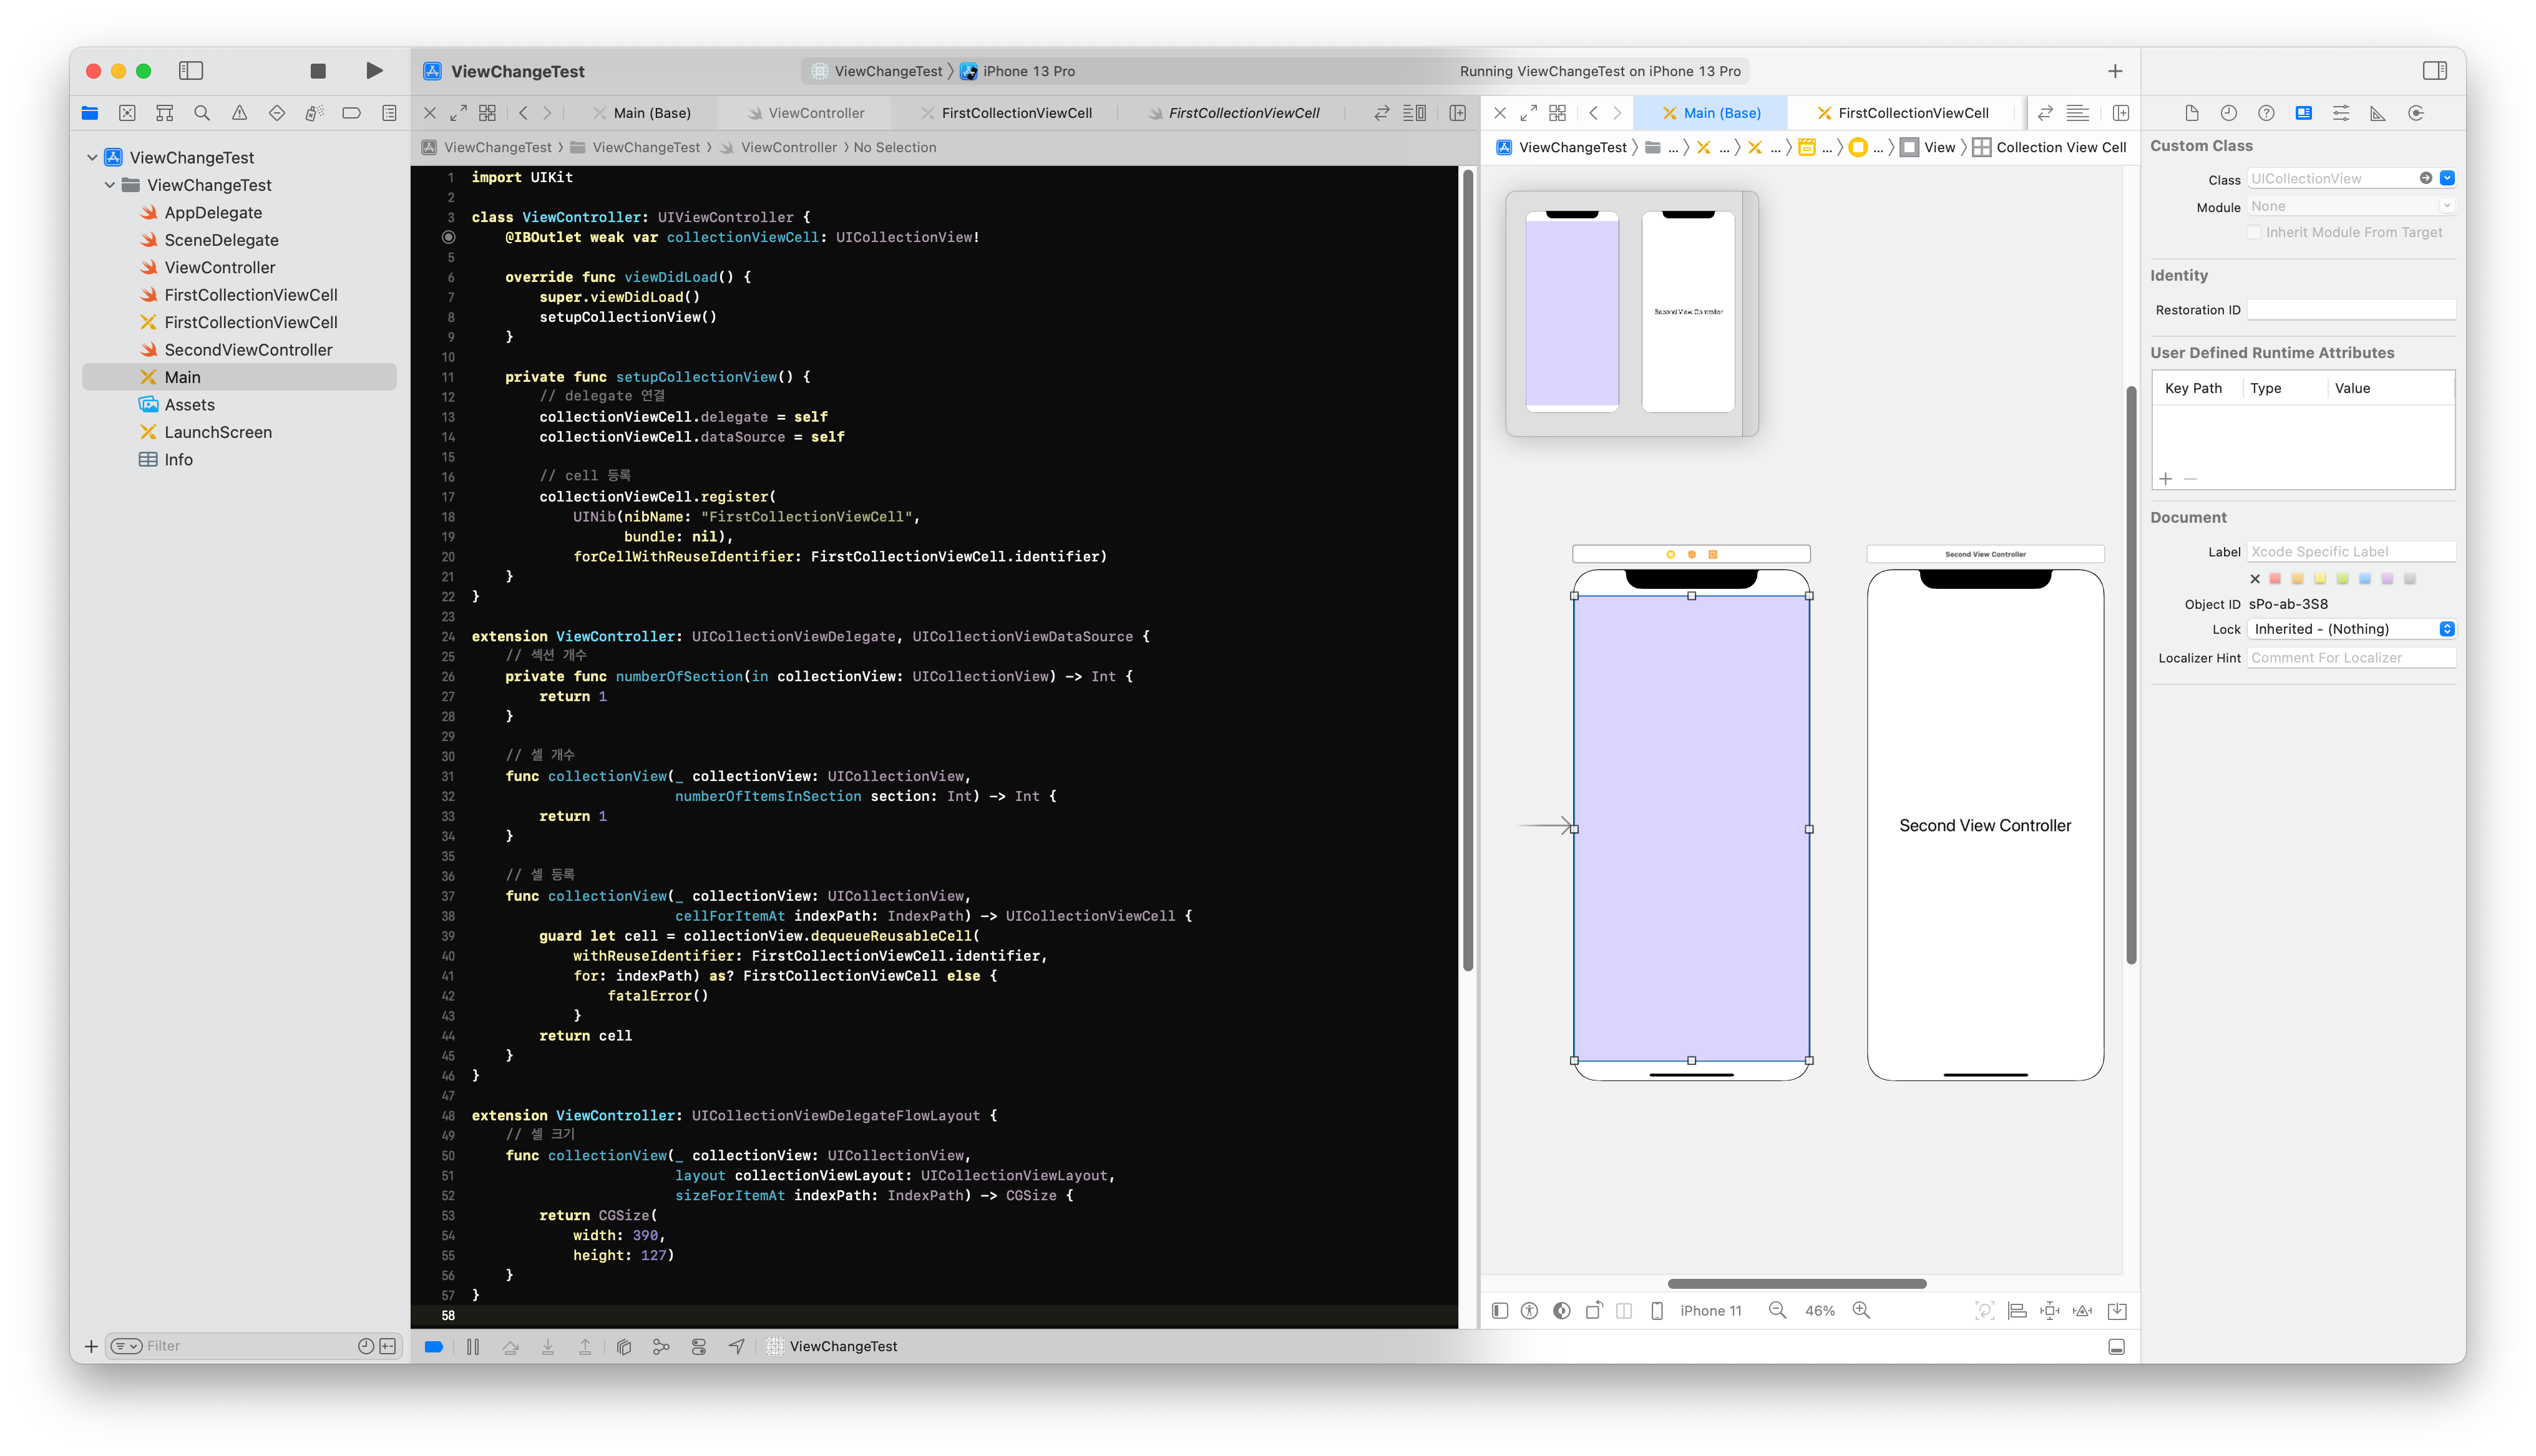Image resolution: width=2536 pixels, height=1456 pixels.
Task: Show the Identity inspector tab icon
Action: pyautogui.click(x=2303, y=113)
